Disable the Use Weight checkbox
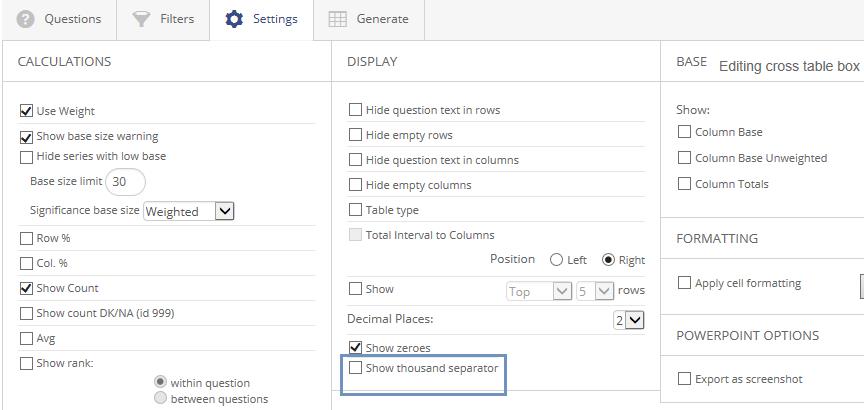This screenshot has height=410, width=864. tap(27, 111)
